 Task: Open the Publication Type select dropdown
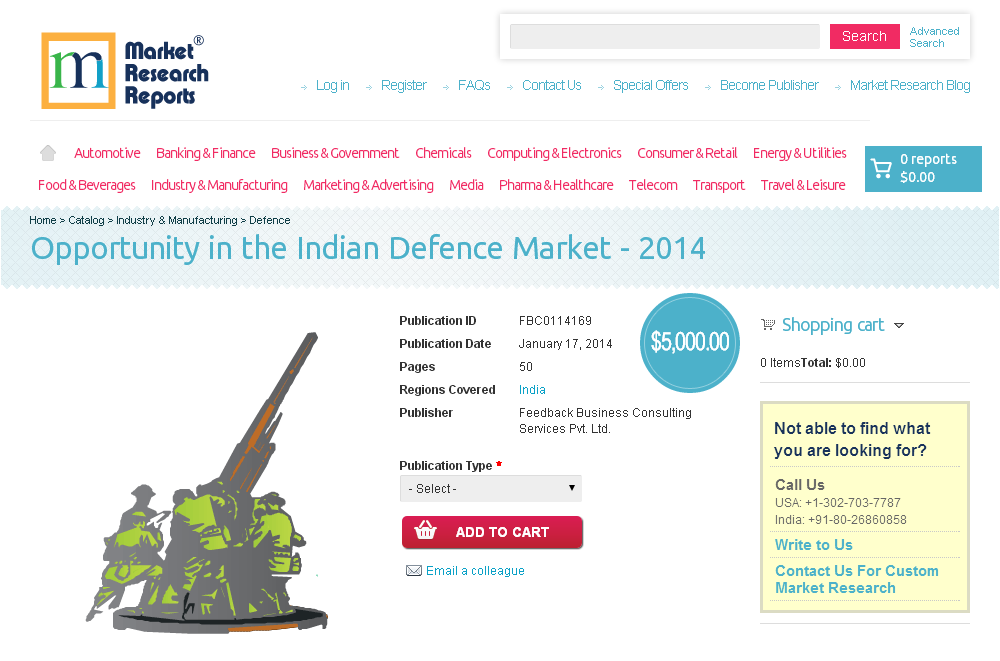[x=490, y=488]
